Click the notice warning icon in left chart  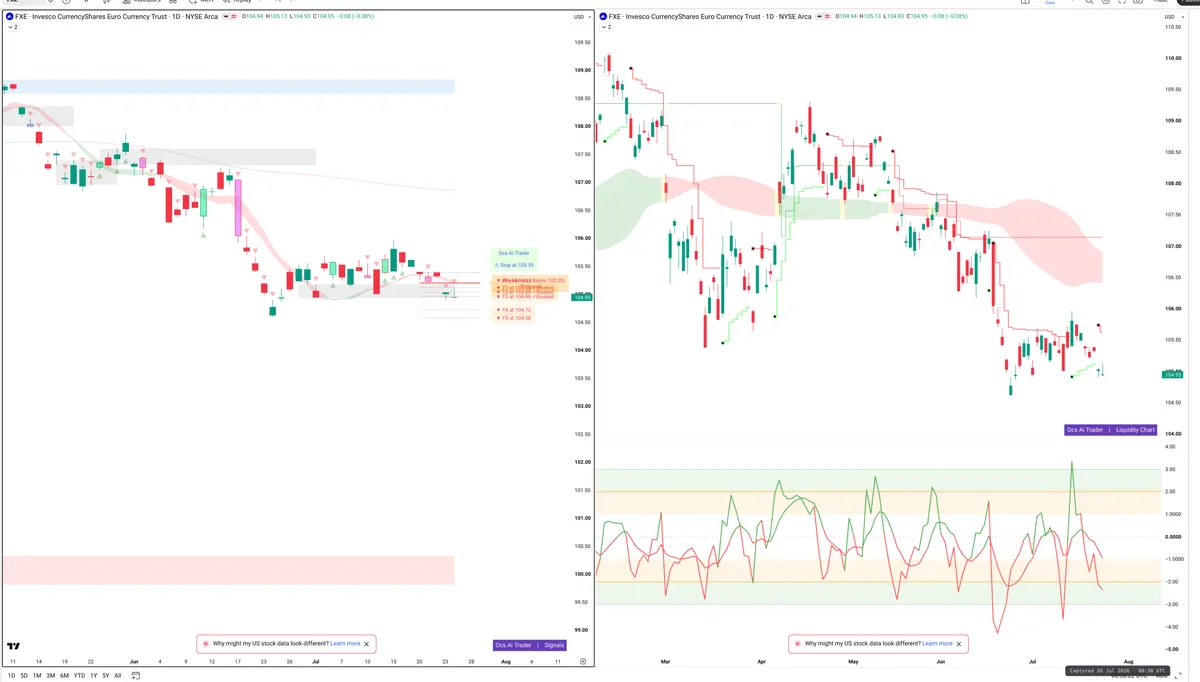(x=206, y=644)
